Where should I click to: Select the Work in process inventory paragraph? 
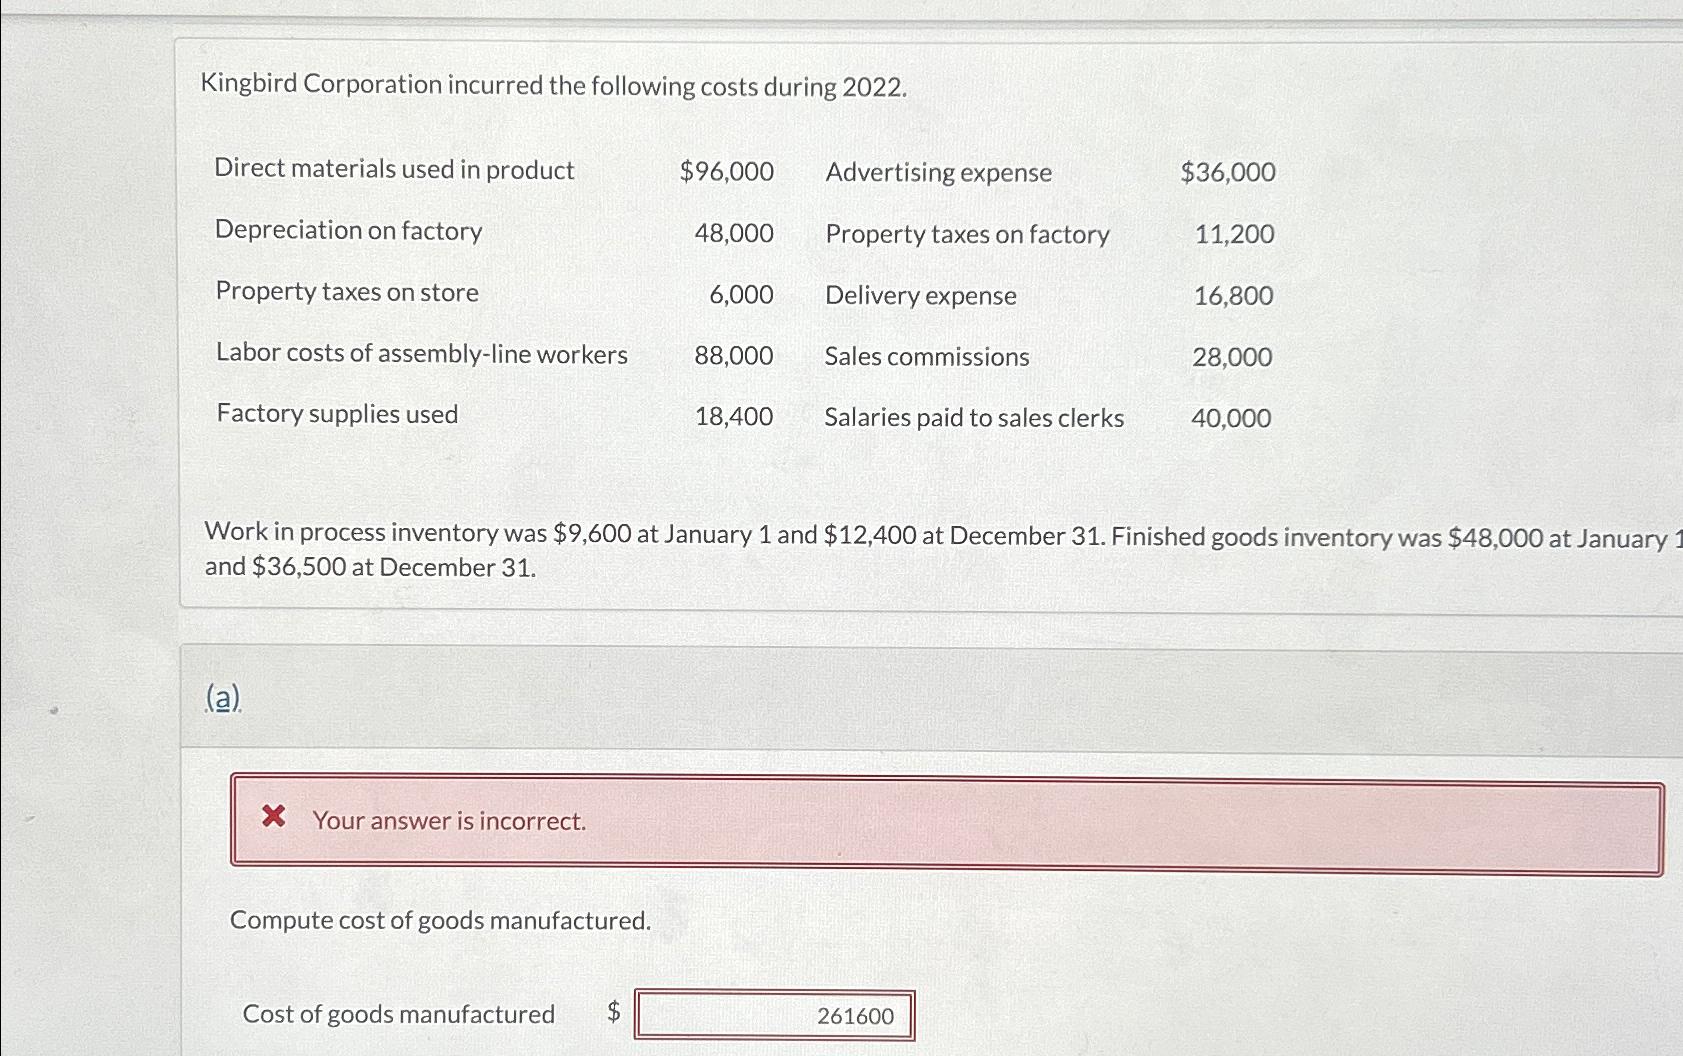pos(800,550)
